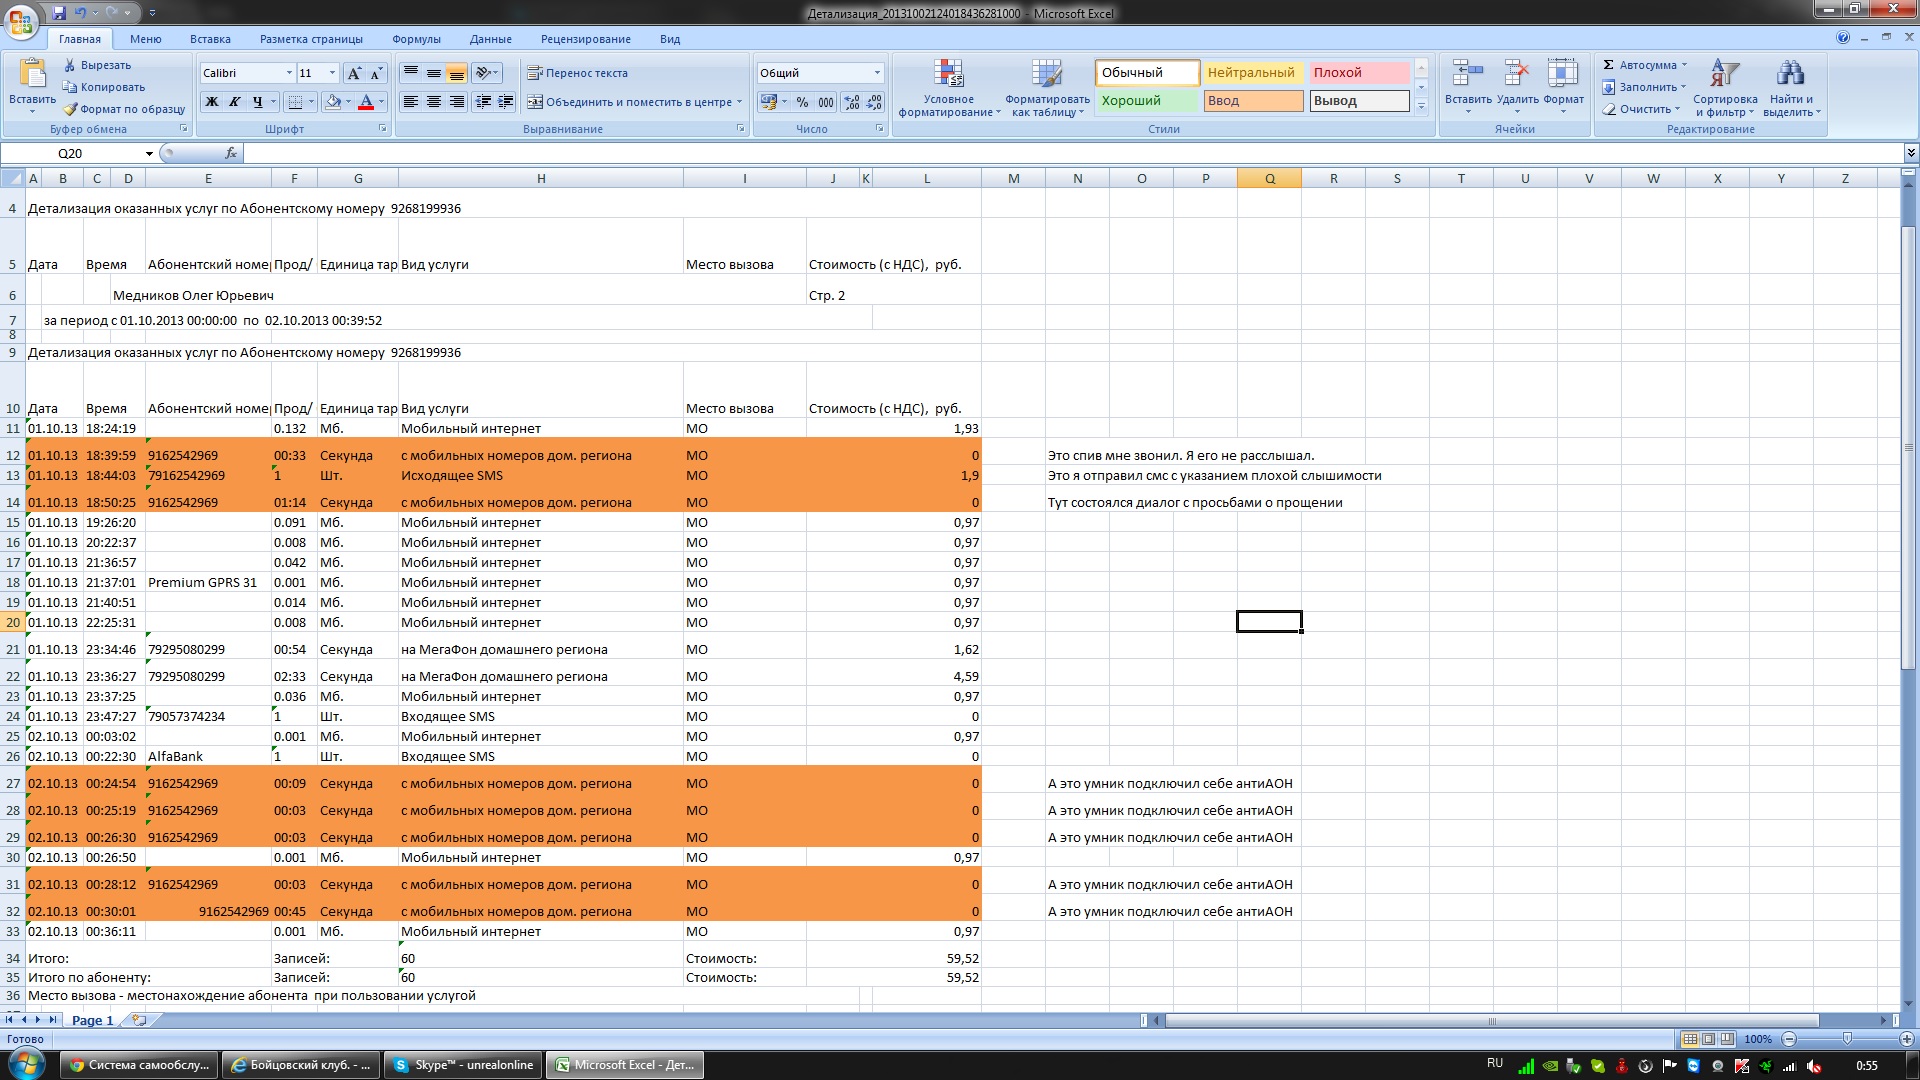Toggle italic formatting (К button)
This screenshot has width=1920, height=1080.
coord(234,102)
